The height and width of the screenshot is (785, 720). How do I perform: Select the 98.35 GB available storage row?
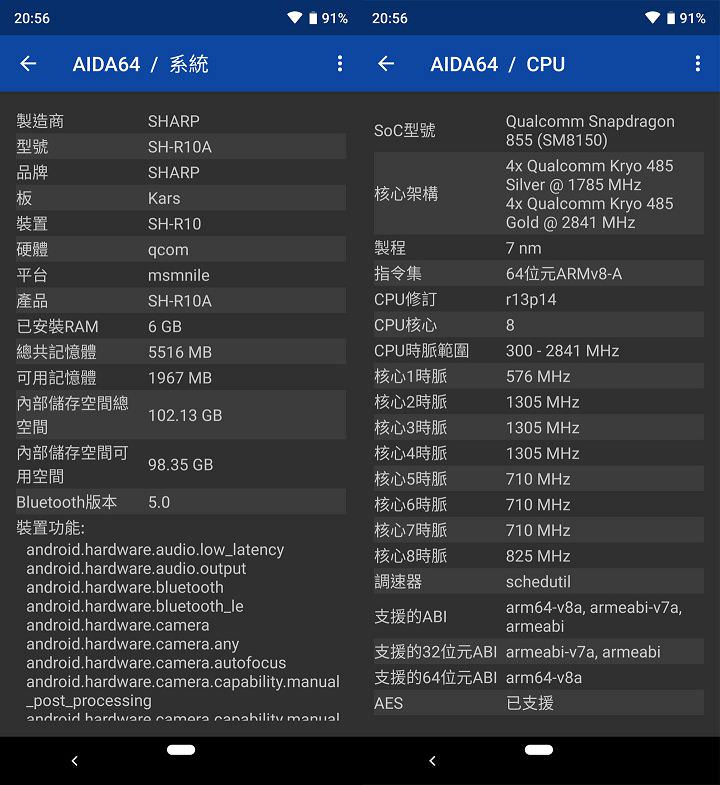[181, 464]
